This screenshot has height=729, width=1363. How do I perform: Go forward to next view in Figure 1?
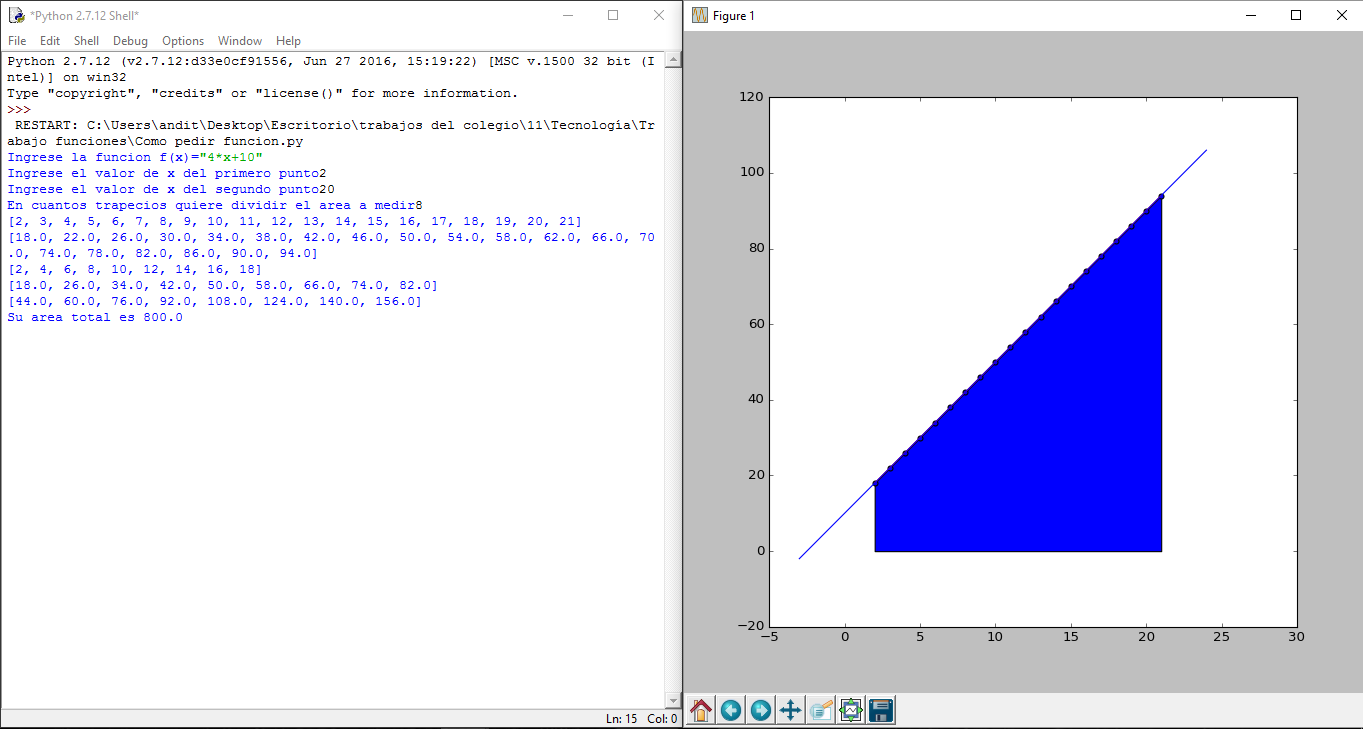tap(761, 710)
